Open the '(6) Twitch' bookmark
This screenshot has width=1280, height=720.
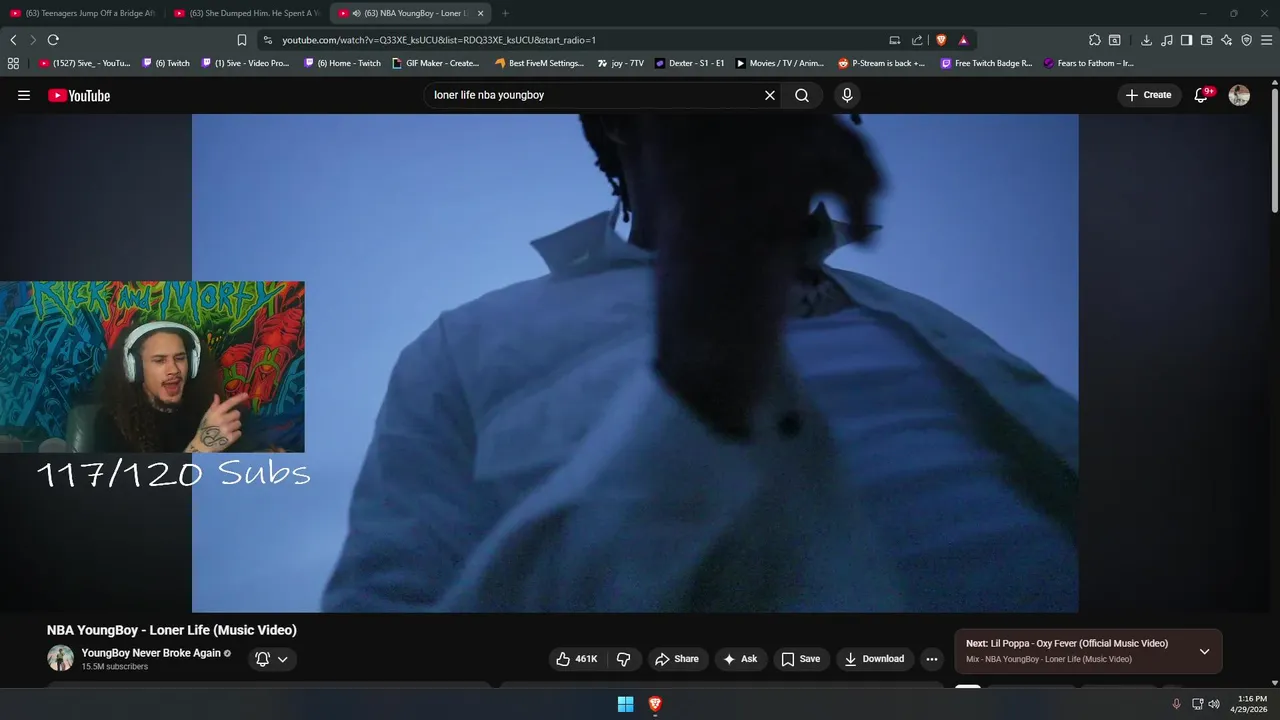click(166, 63)
